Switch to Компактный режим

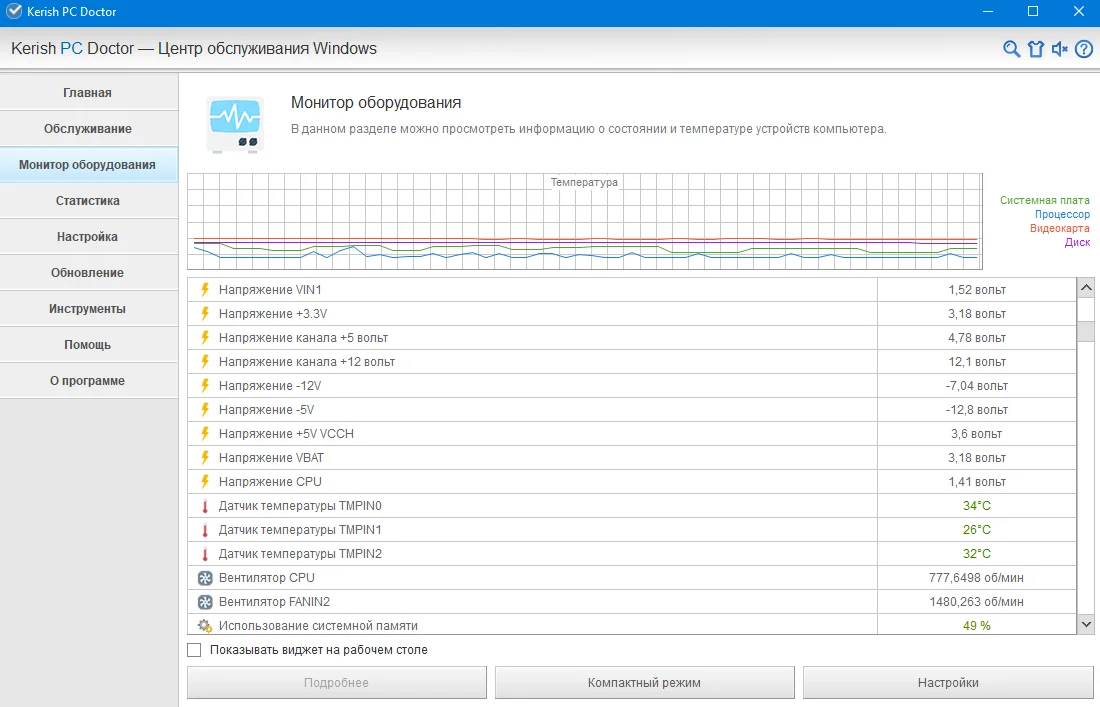(x=644, y=682)
